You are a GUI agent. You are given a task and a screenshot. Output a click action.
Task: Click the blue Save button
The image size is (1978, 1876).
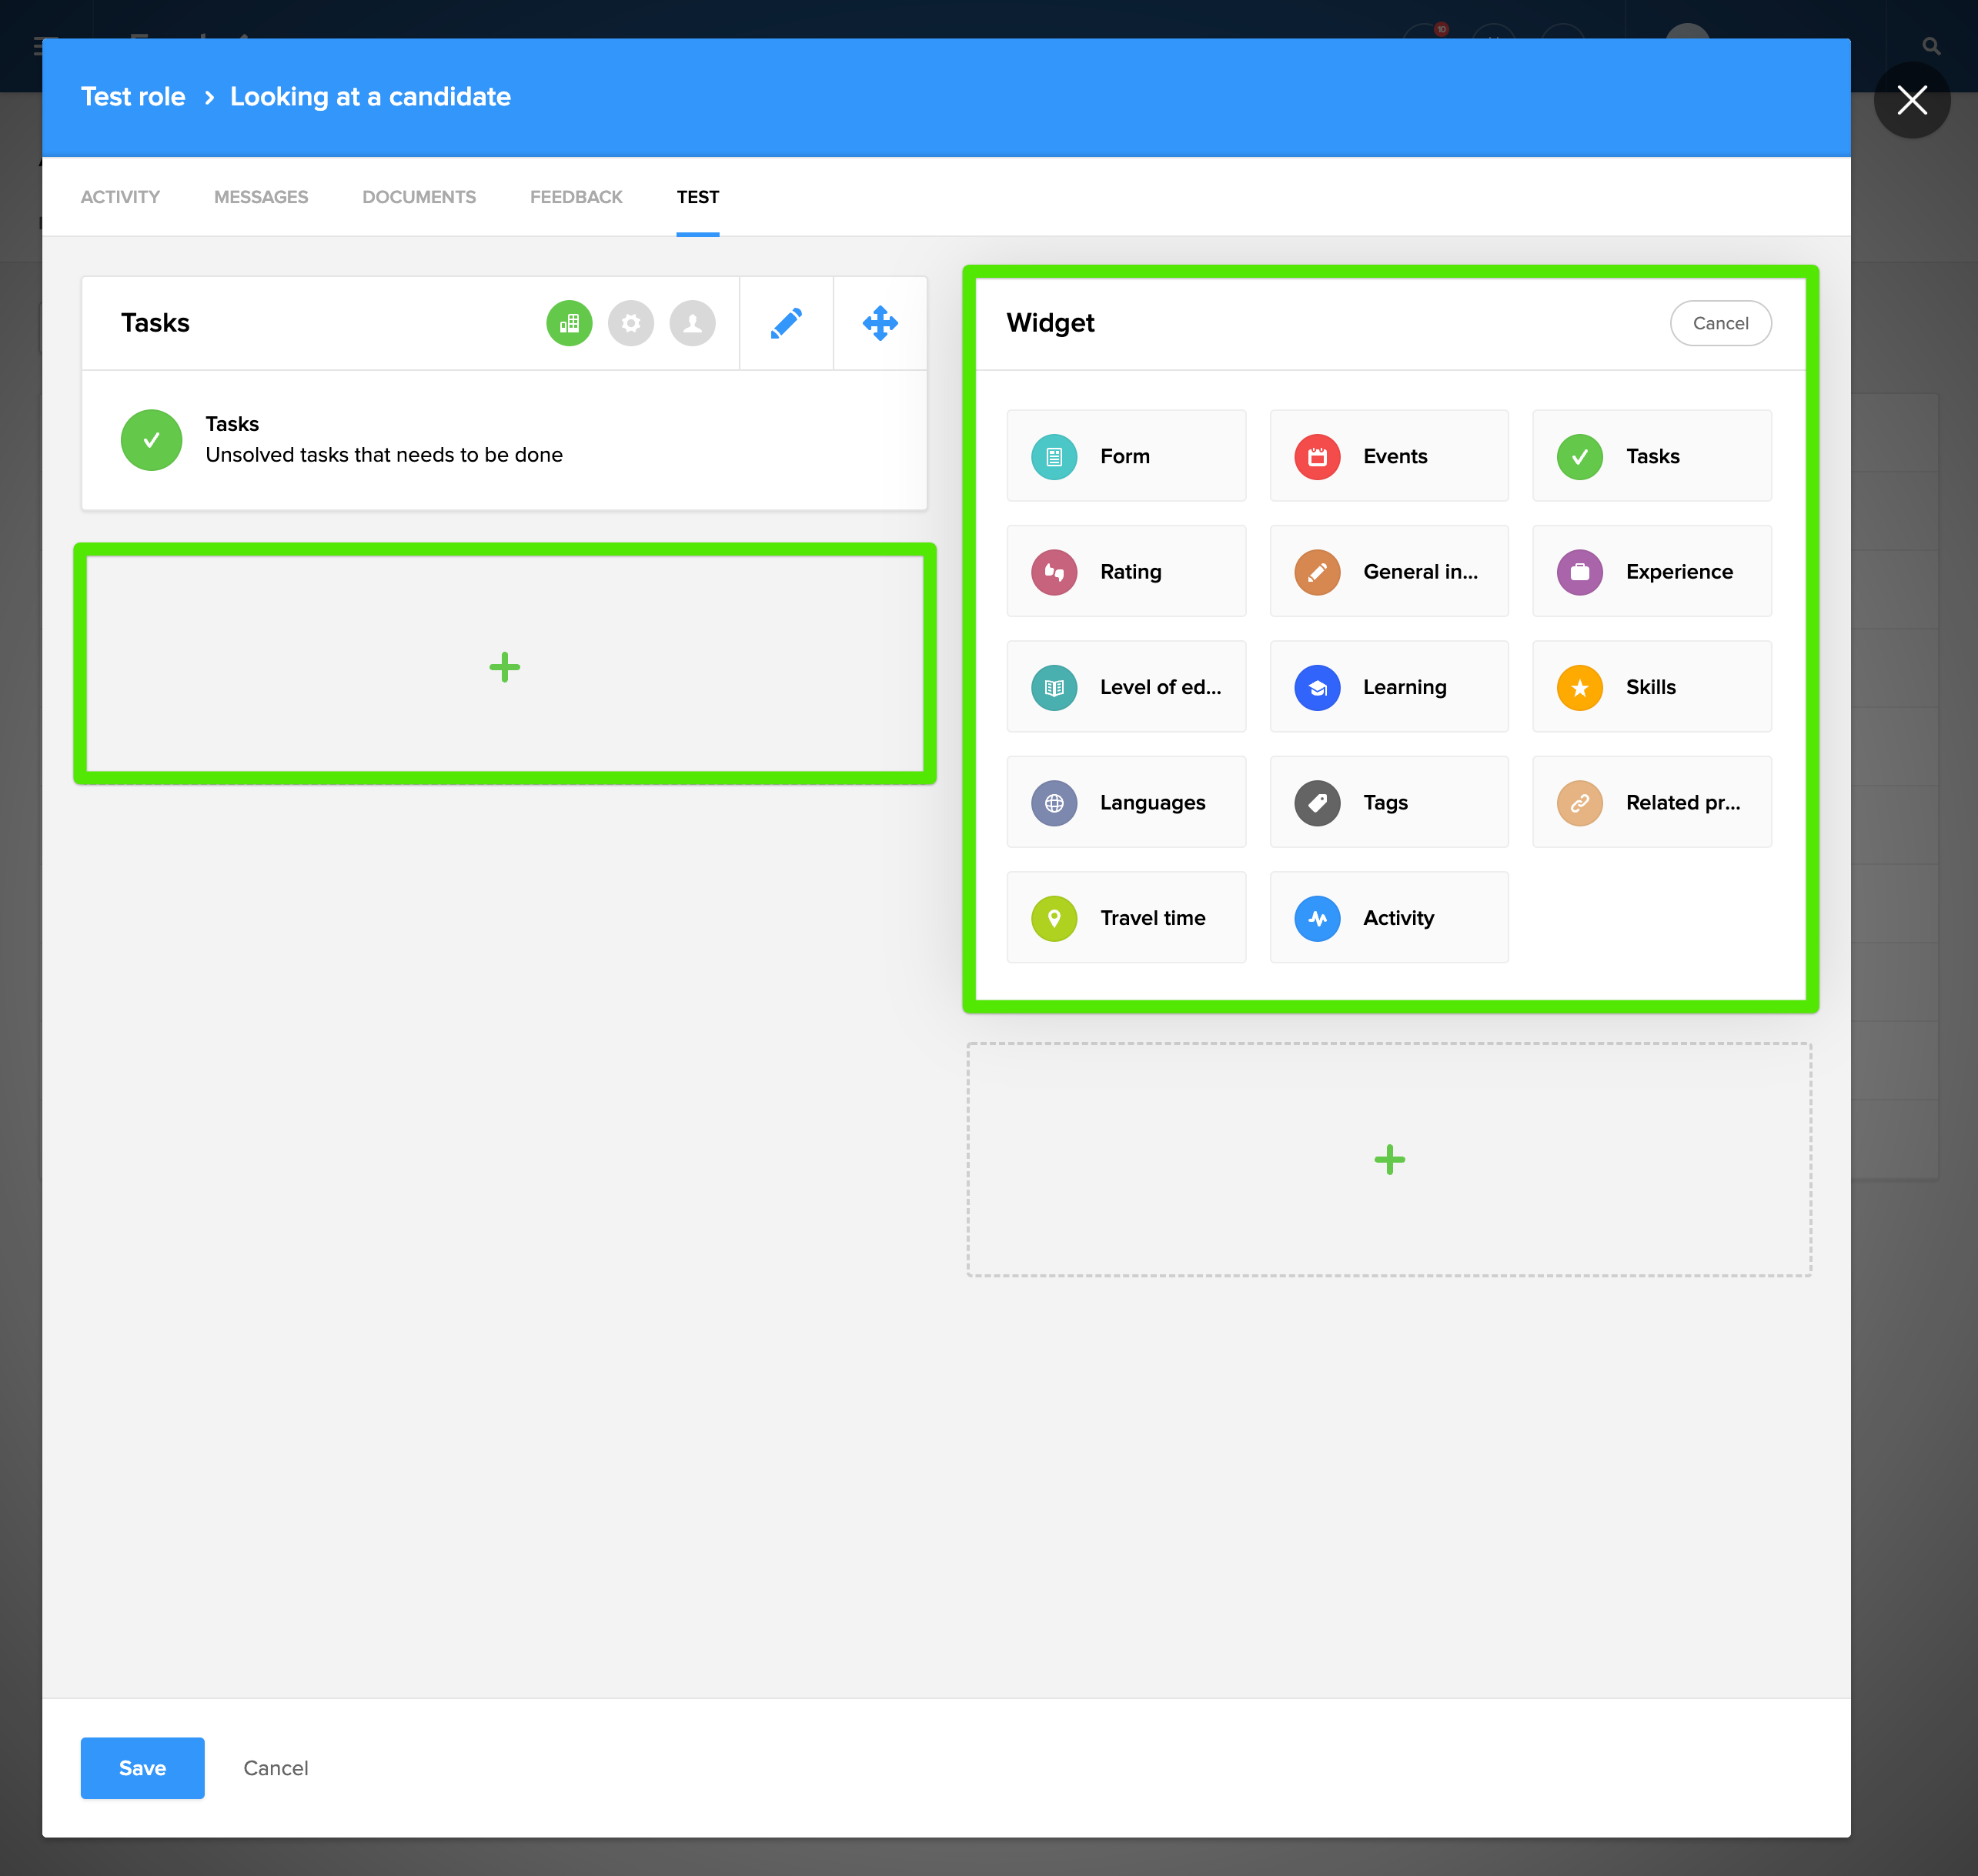click(x=142, y=1767)
